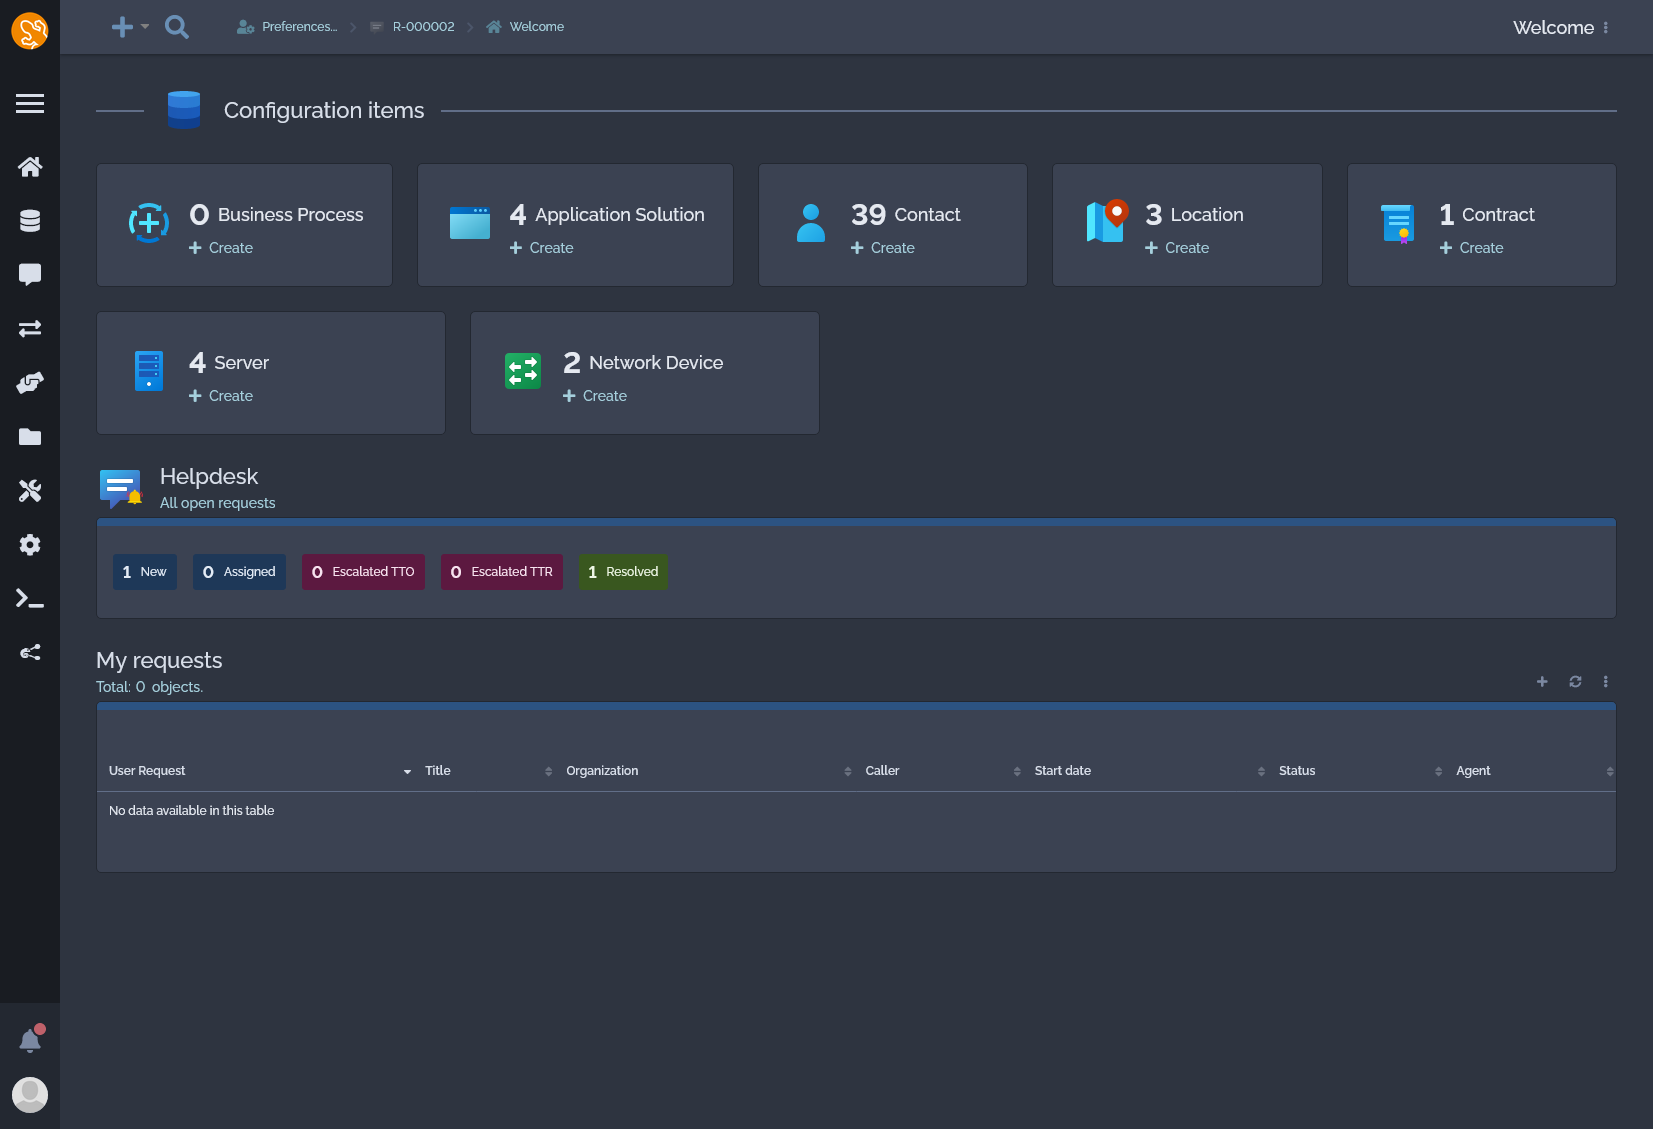Image resolution: width=1653 pixels, height=1129 pixels.
Task: Refresh the My requests table
Action: point(1574,681)
